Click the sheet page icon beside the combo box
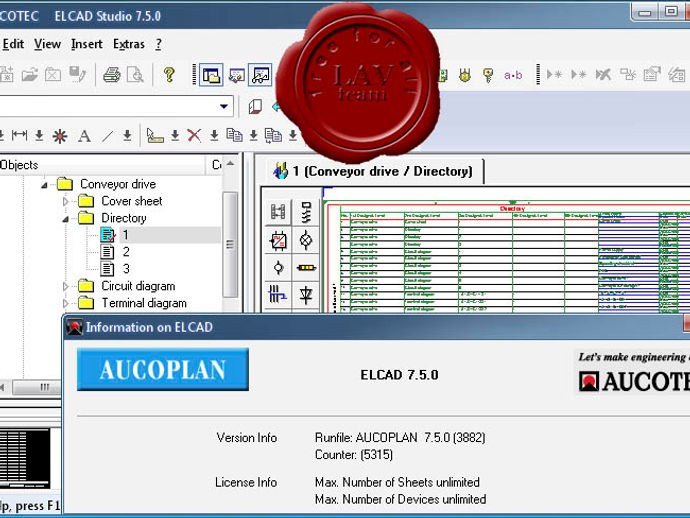Image resolution: width=690 pixels, height=518 pixels. (x=255, y=106)
